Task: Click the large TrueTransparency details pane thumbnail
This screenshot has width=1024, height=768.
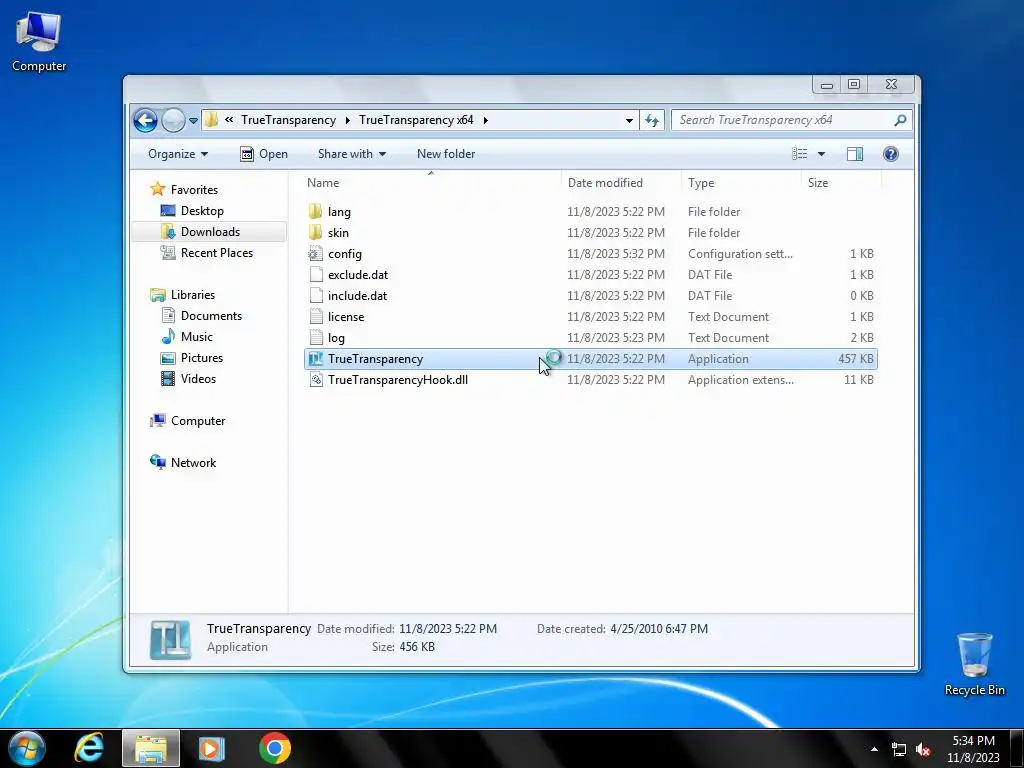Action: tap(170, 639)
